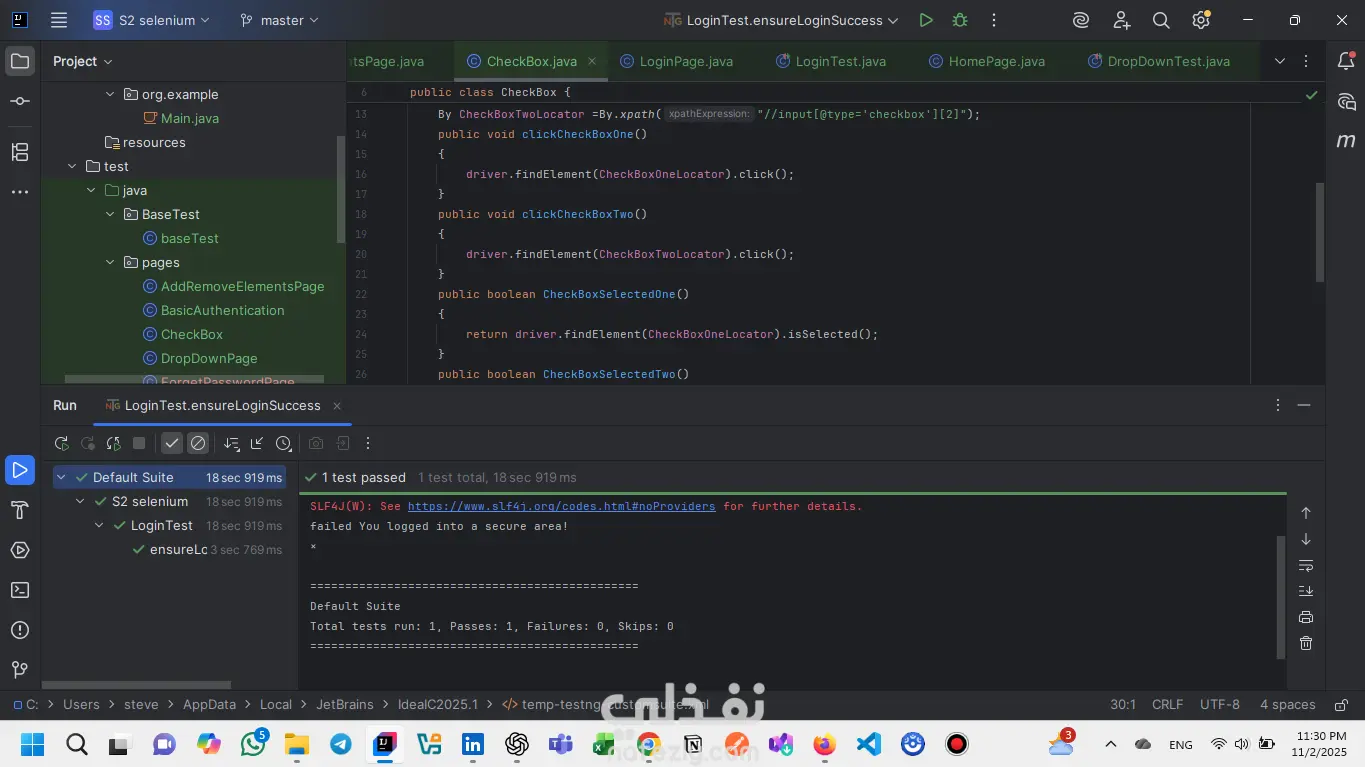Open the Services tool window
The height and width of the screenshot is (767, 1365).
pyautogui.click(x=20, y=550)
